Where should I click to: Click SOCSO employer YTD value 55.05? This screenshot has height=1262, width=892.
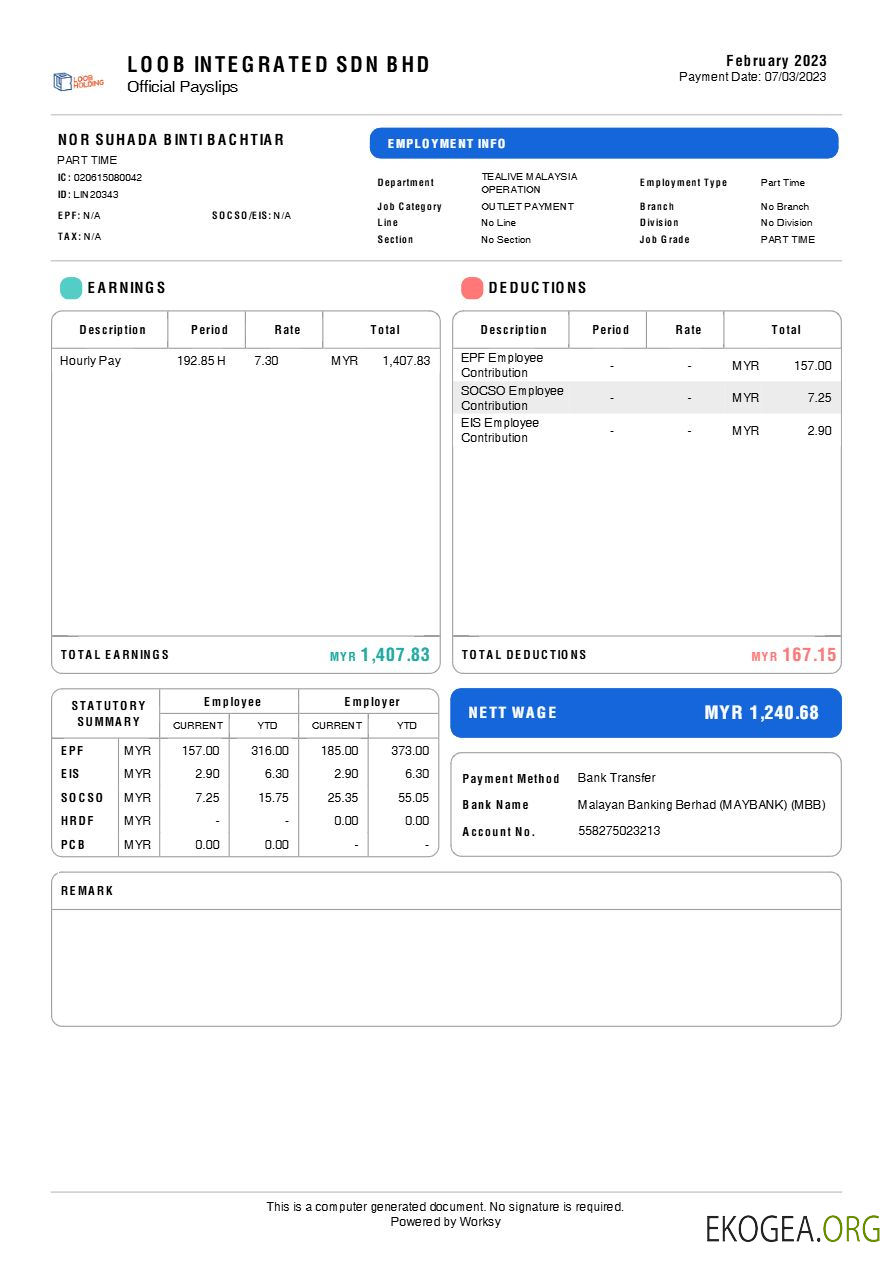click(x=413, y=798)
